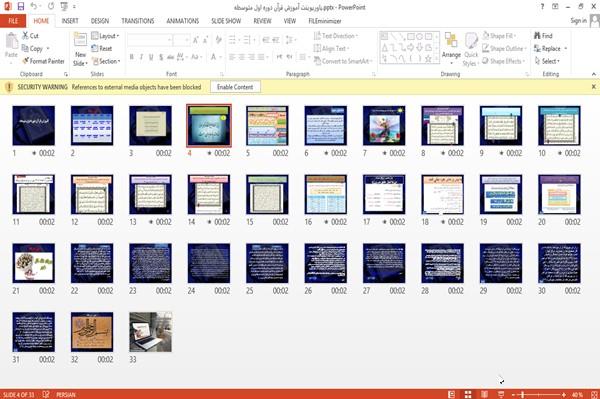Open the FILE menu tab

(x=13, y=21)
